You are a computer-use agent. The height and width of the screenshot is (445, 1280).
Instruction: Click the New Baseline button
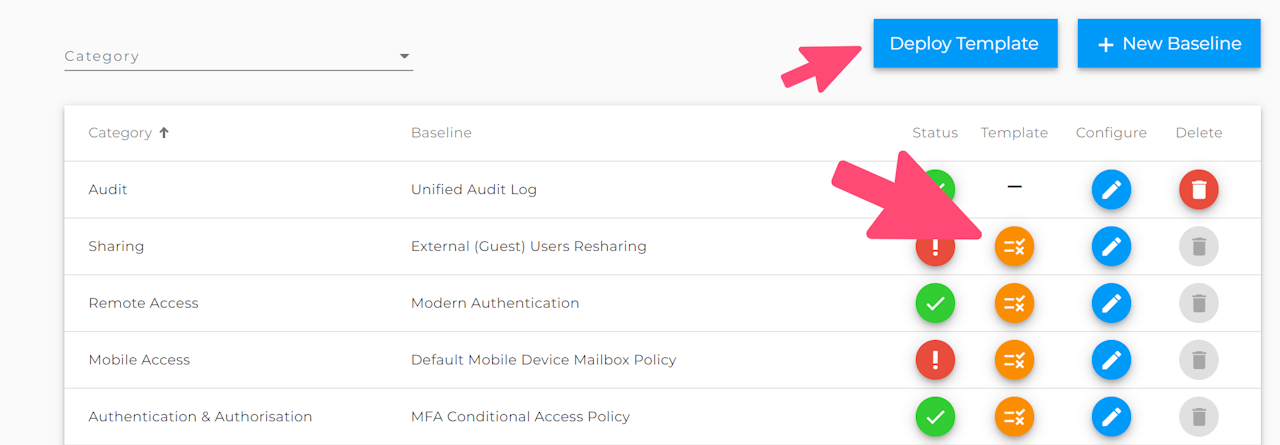point(1168,44)
